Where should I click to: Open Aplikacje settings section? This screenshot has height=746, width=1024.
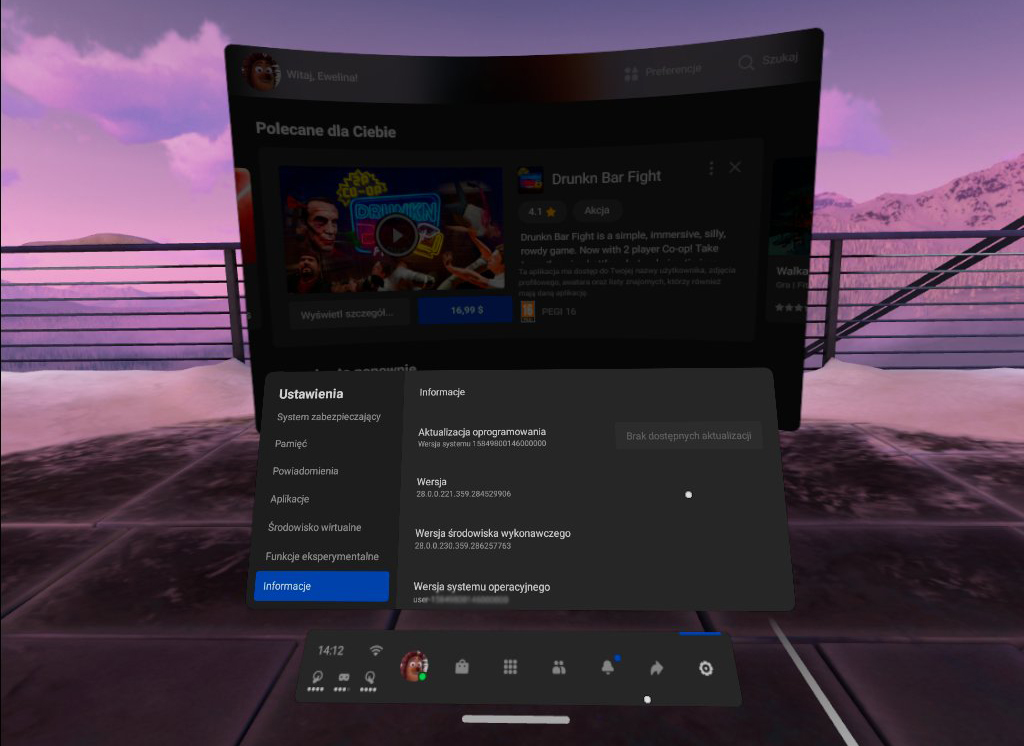point(290,499)
